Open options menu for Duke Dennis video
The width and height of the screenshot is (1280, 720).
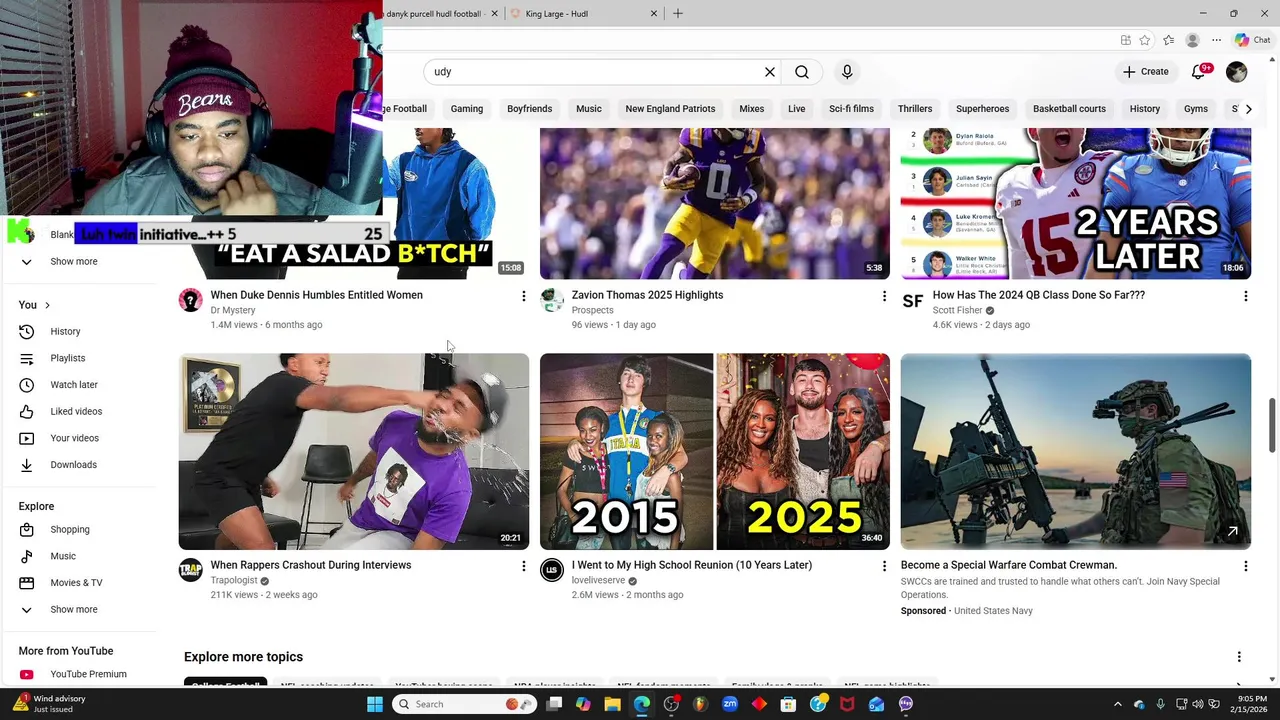pos(523,296)
